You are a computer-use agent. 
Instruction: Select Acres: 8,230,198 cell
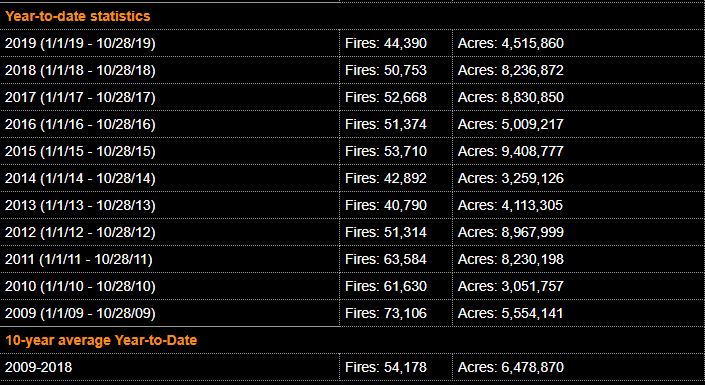click(x=511, y=259)
